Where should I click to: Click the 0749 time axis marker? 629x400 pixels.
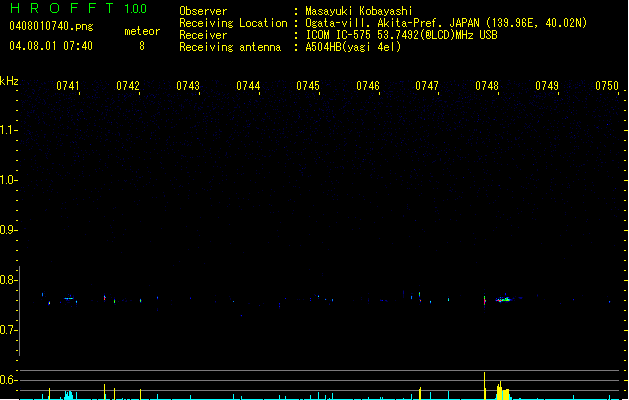point(547,86)
